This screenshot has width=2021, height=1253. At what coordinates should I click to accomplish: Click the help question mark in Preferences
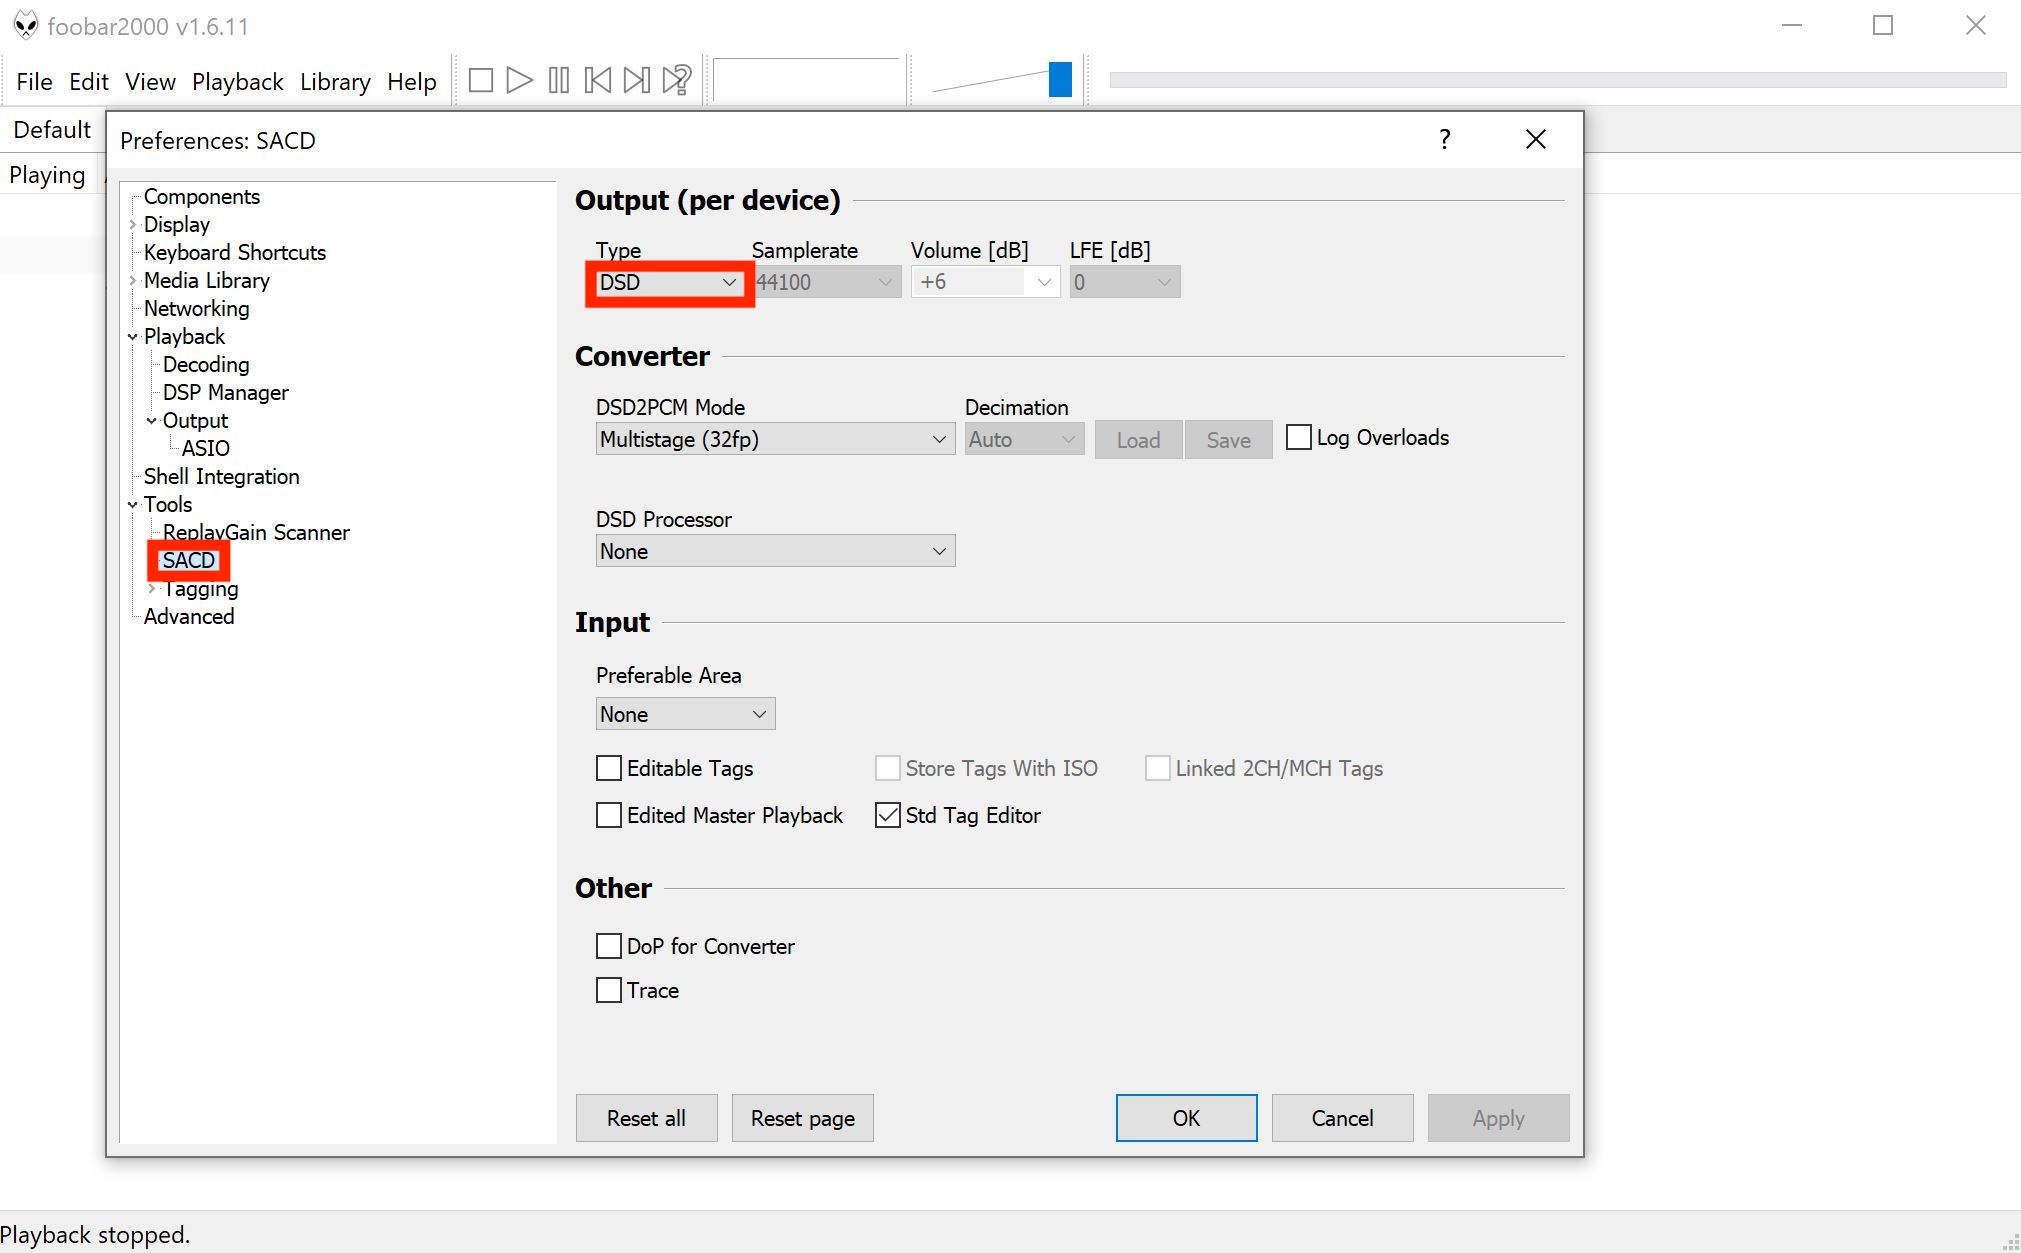click(1444, 139)
